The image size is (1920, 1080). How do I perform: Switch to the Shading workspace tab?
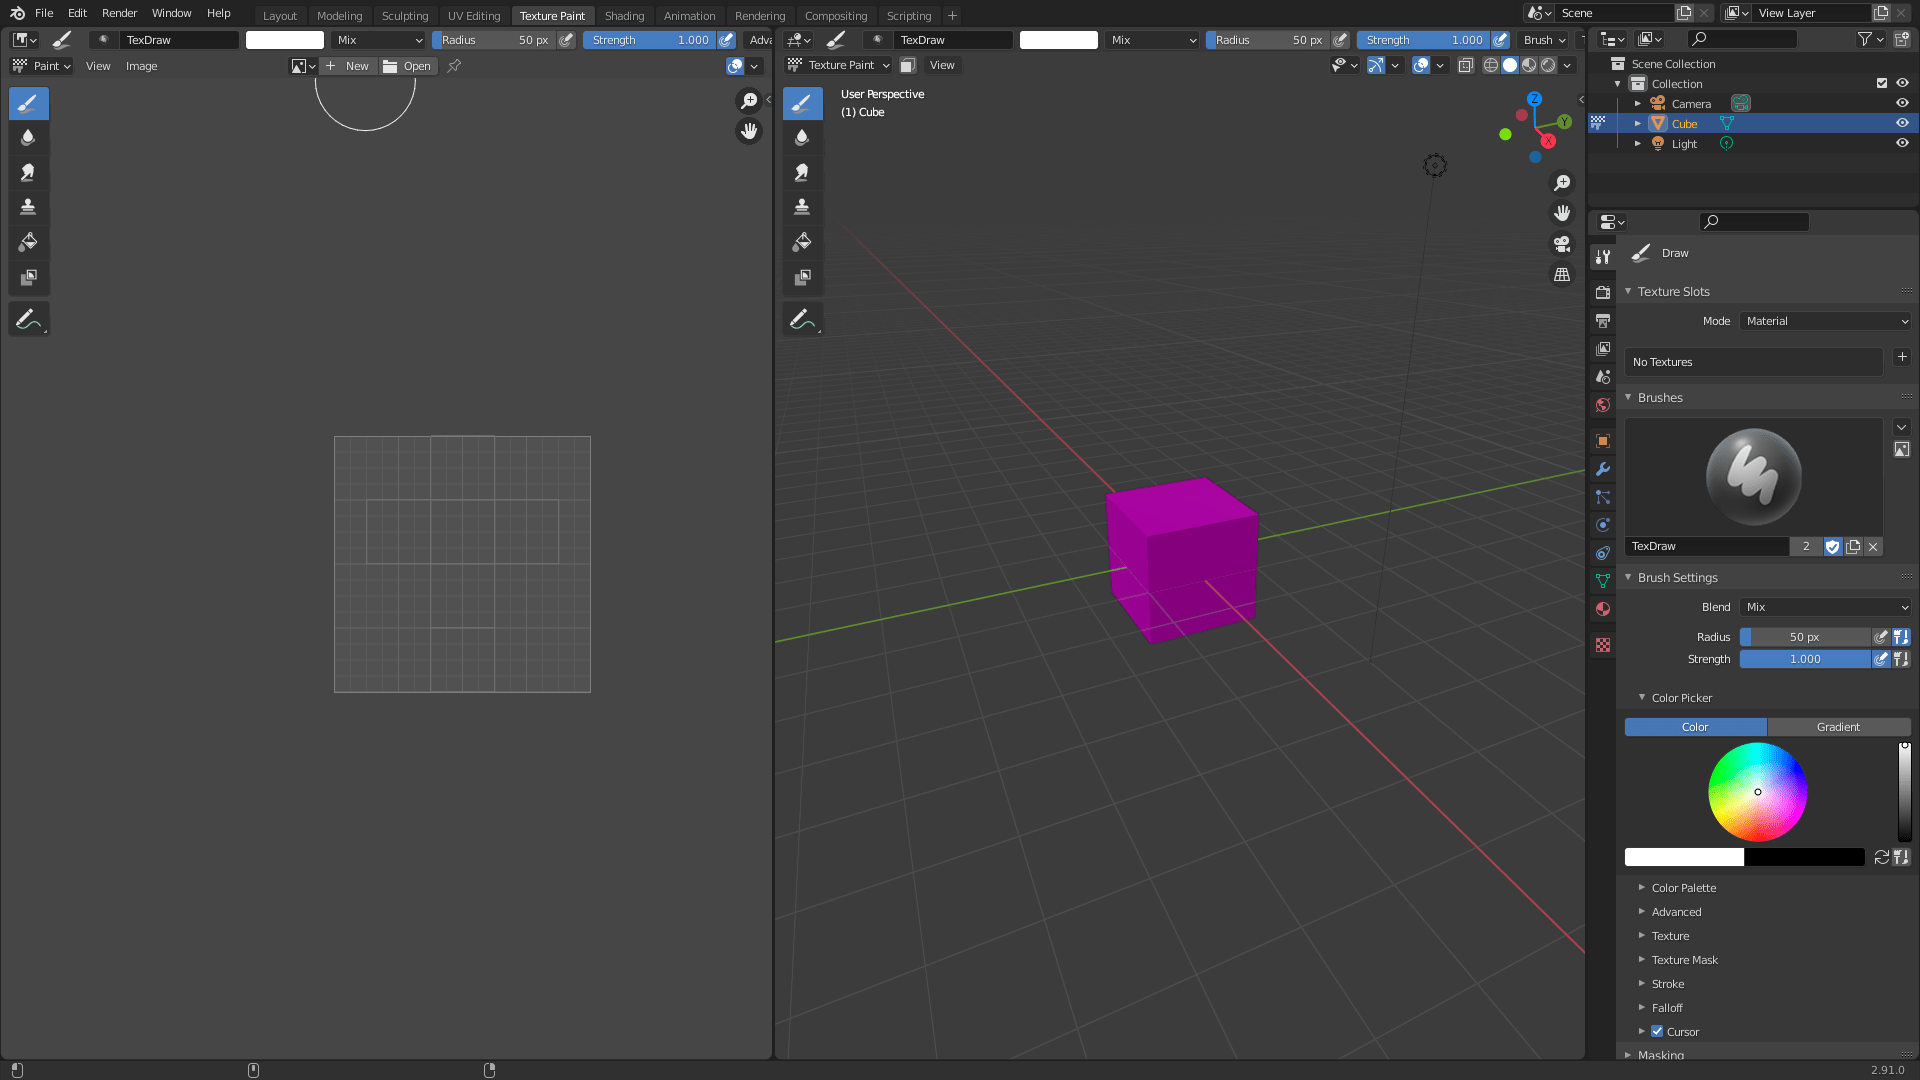pos(624,15)
